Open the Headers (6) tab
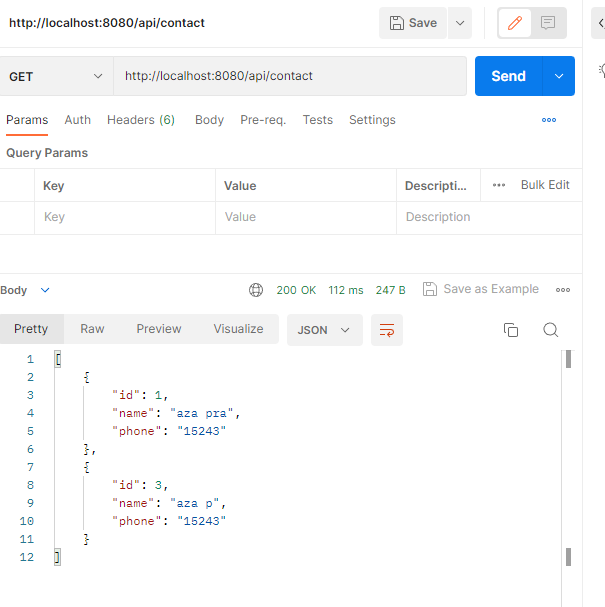 click(x=141, y=120)
